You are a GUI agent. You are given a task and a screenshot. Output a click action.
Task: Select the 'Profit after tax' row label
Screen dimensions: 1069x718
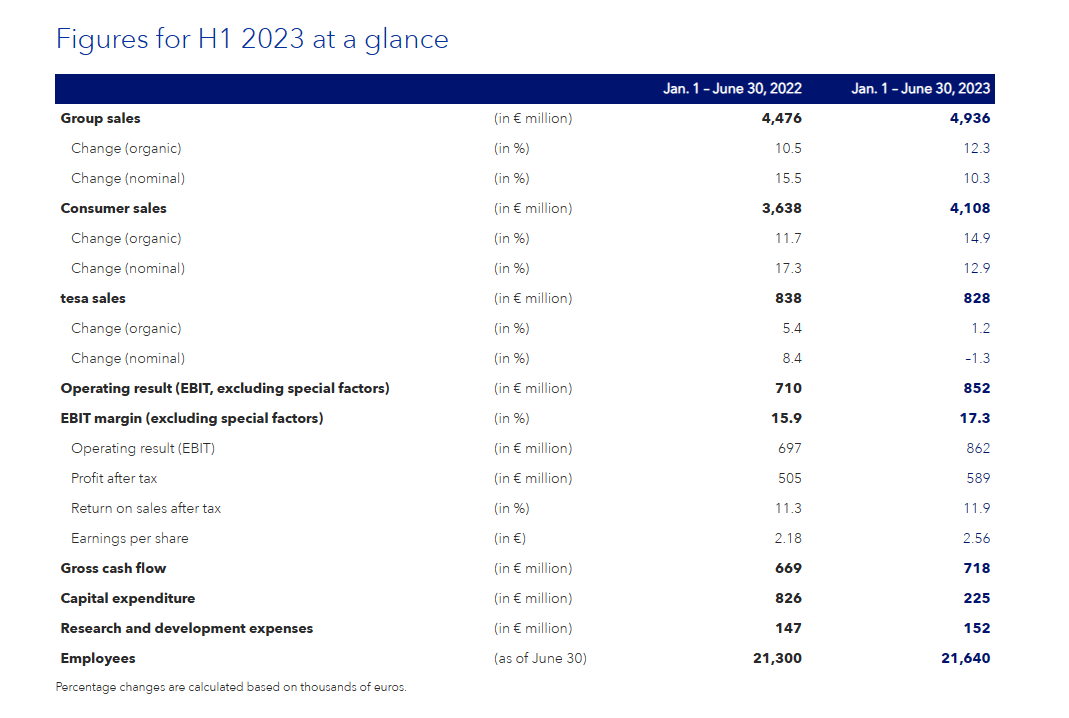(x=114, y=478)
